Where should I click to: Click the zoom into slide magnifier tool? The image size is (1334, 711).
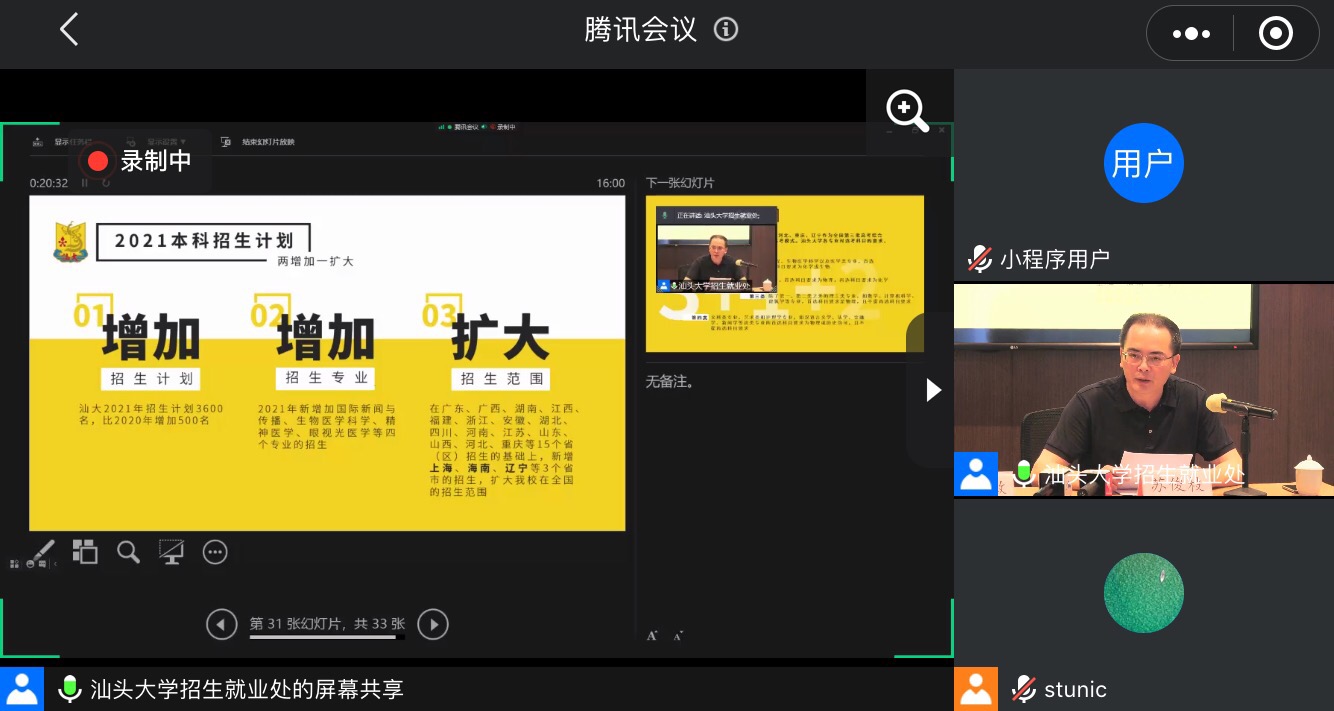(x=128, y=552)
